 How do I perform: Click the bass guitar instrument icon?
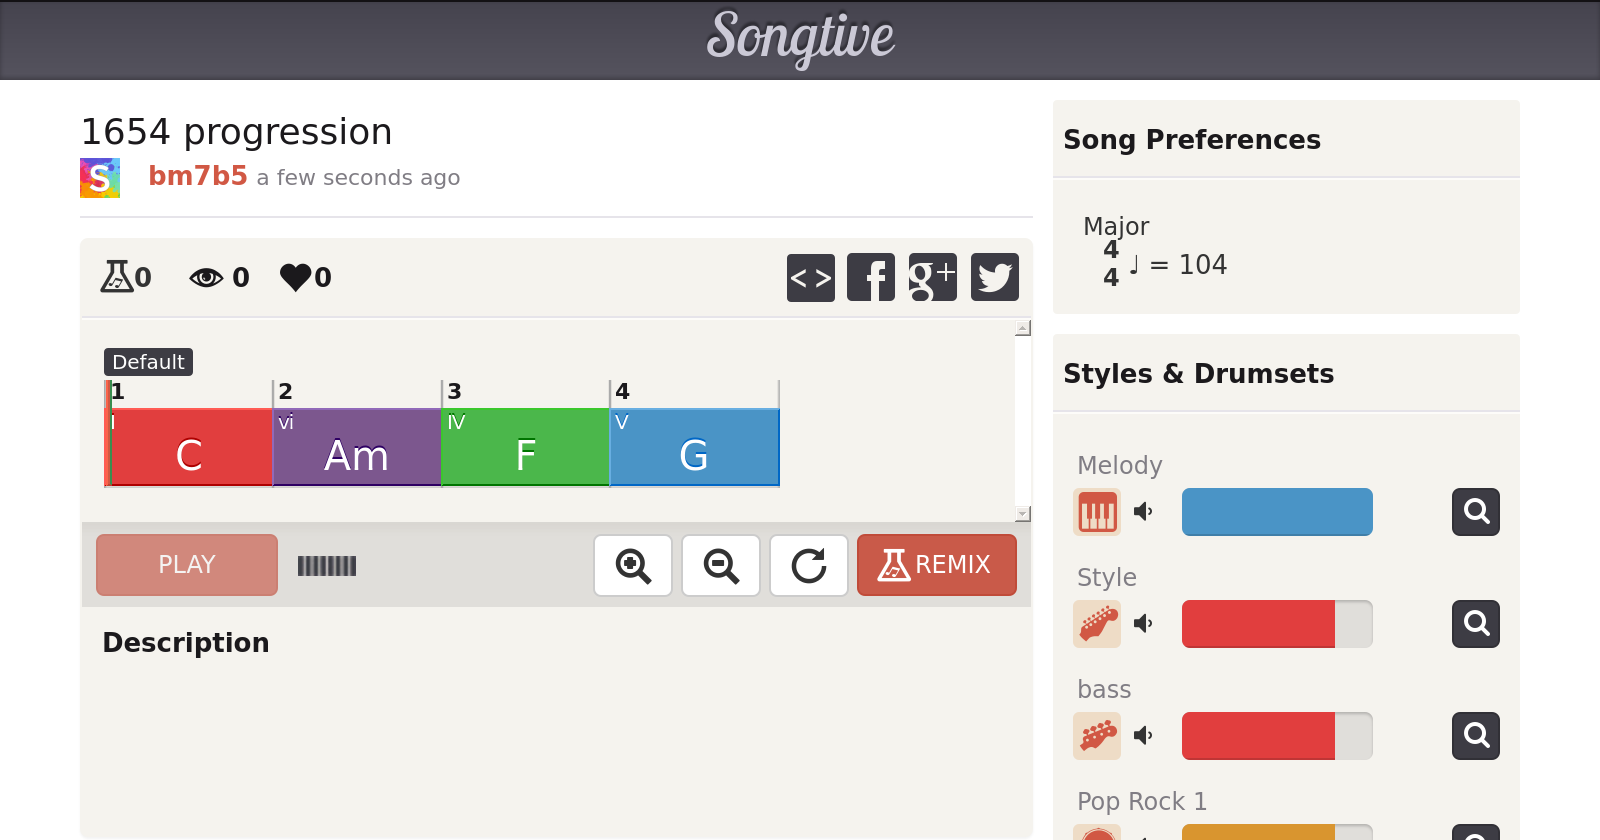1097,736
